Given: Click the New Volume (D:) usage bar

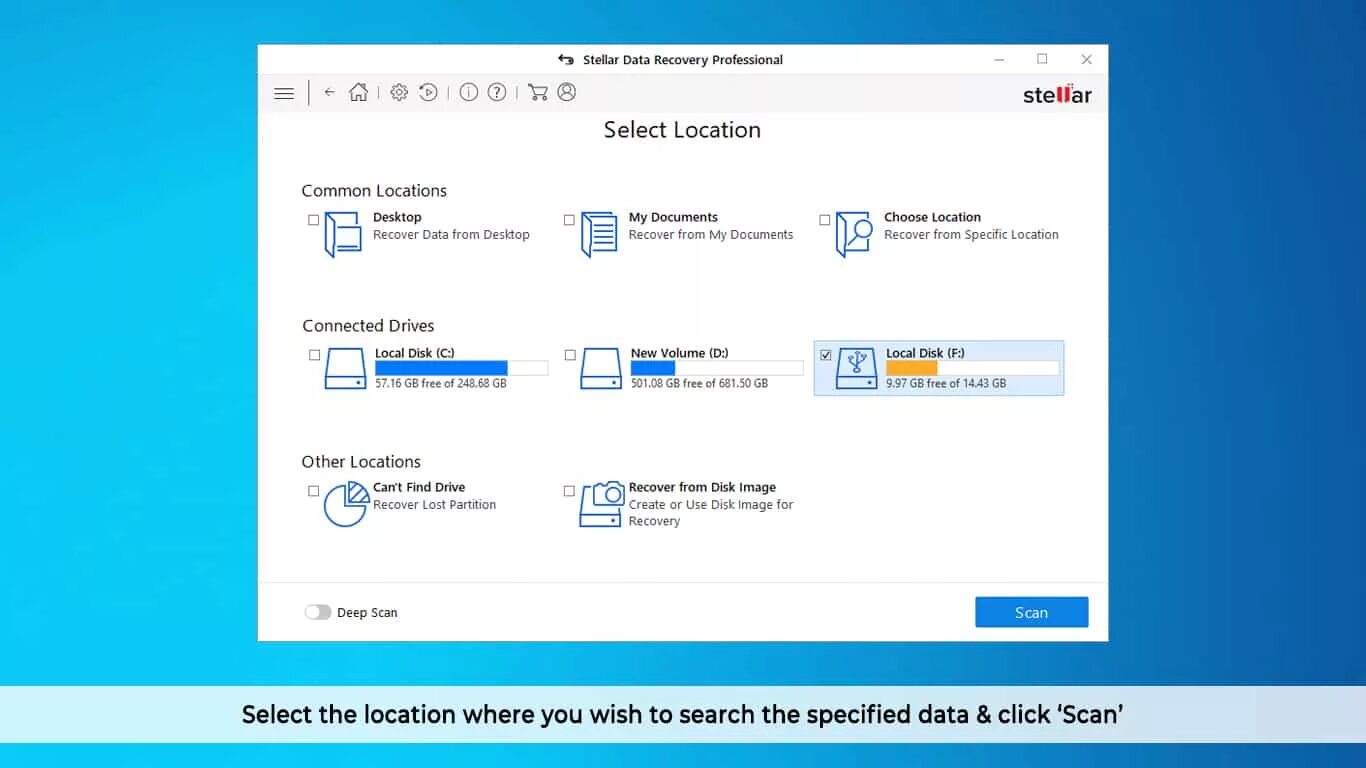Looking at the screenshot, I should (717, 368).
